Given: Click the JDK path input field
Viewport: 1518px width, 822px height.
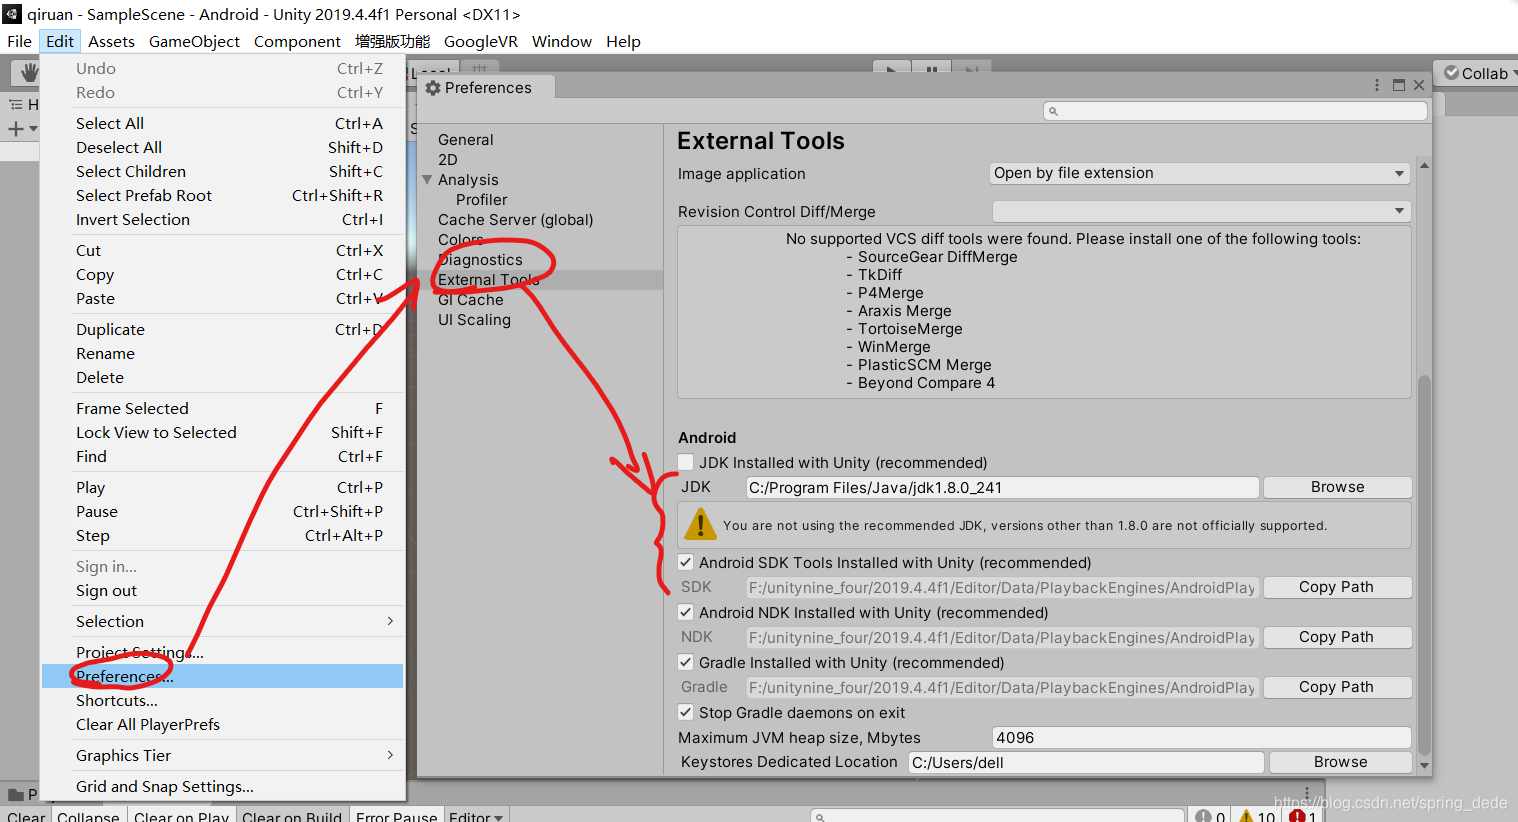Looking at the screenshot, I should click(1002, 487).
